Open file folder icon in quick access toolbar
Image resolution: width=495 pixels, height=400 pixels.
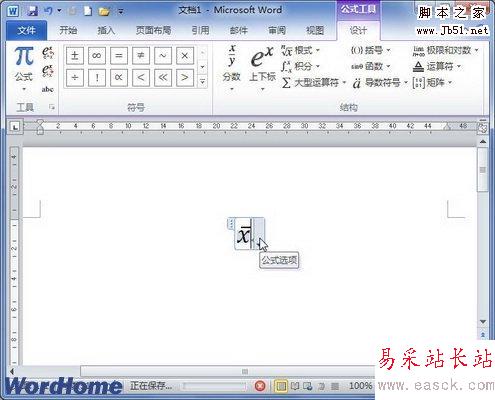(x=104, y=11)
